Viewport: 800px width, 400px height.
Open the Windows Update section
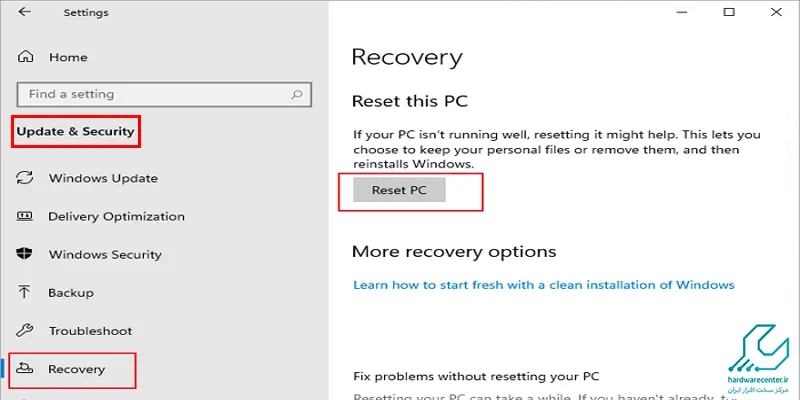pos(103,178)
